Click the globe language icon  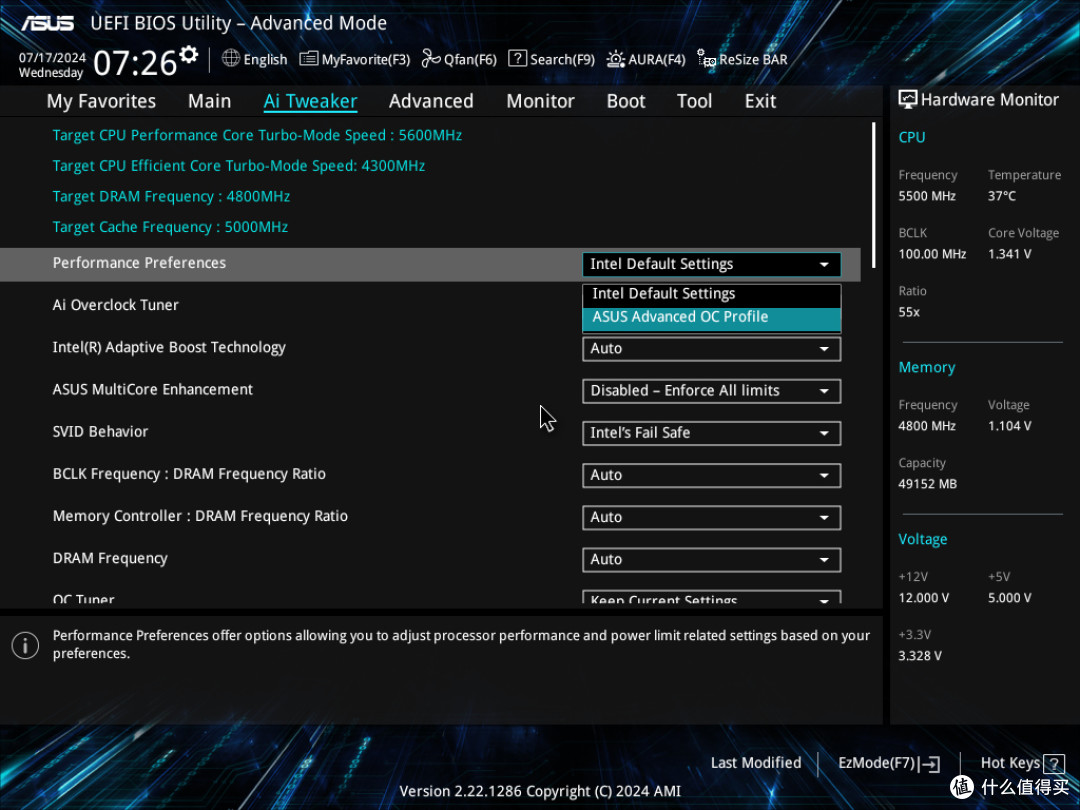231,59
